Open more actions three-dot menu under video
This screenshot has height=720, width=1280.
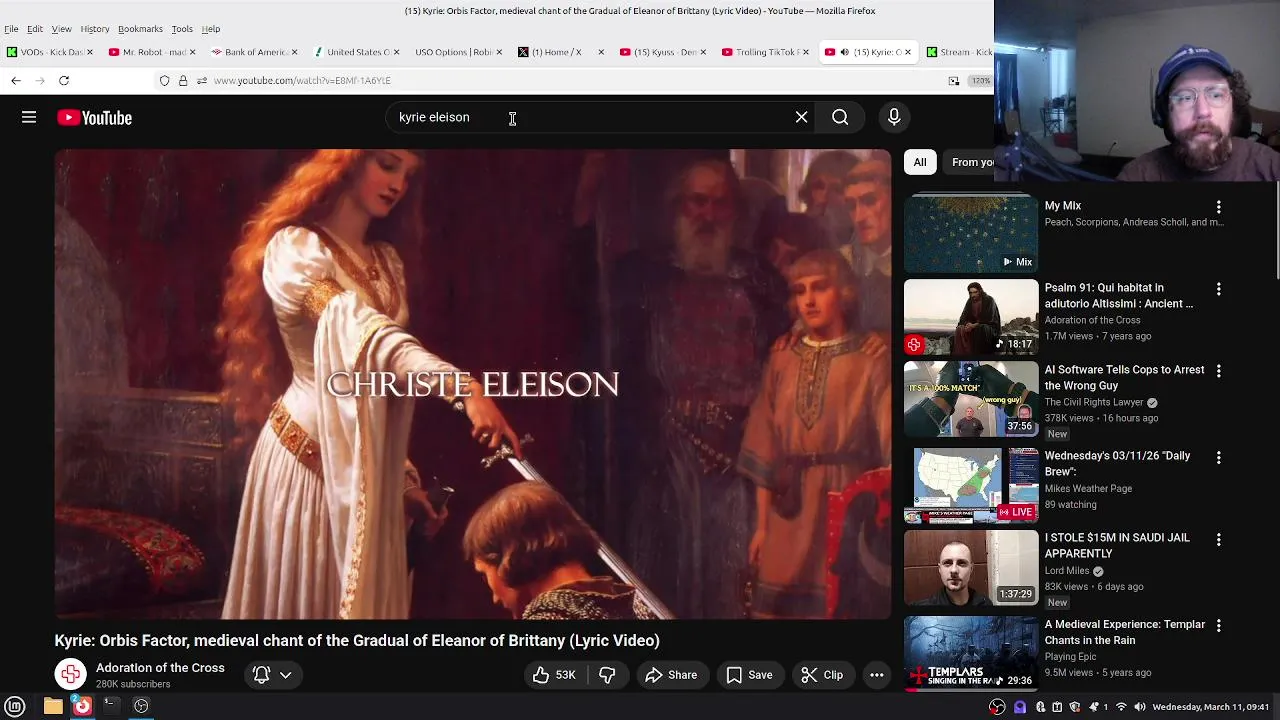point(876,675)
